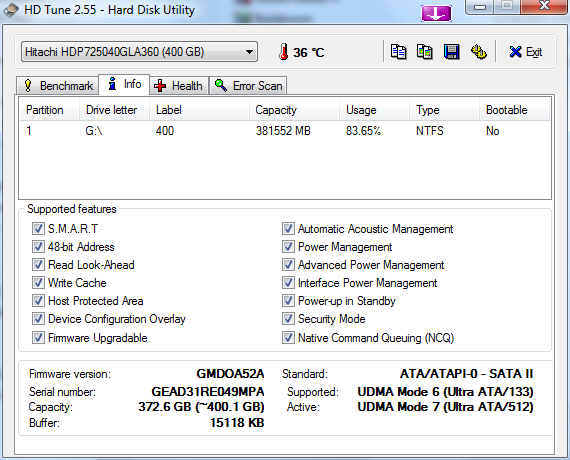The height and width of the screenshot is (460, 570).
Task: Switch to the Health tab
Action: pyautogui.click(x=178, y=86)
